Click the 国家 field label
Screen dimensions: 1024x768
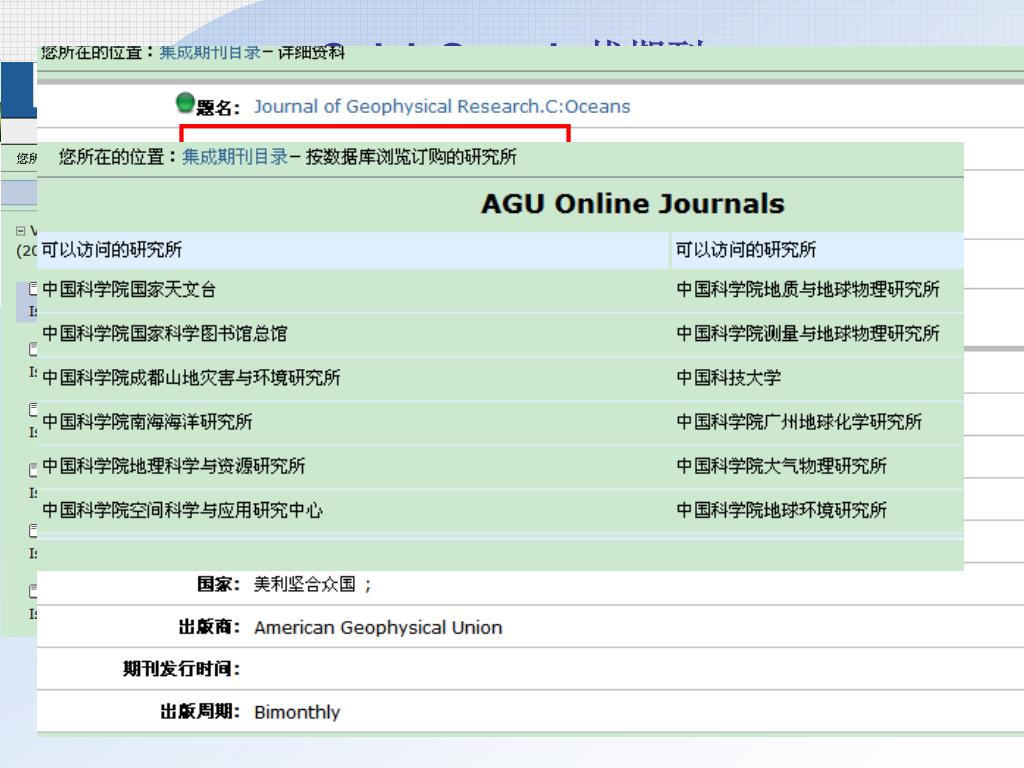(x=219, y=584)
